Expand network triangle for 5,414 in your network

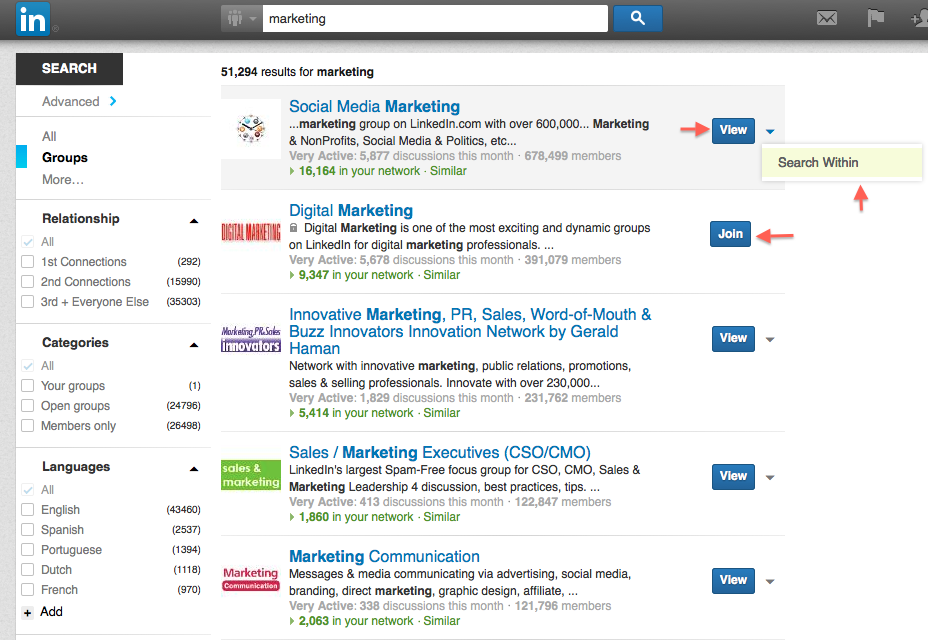(292, 413)
